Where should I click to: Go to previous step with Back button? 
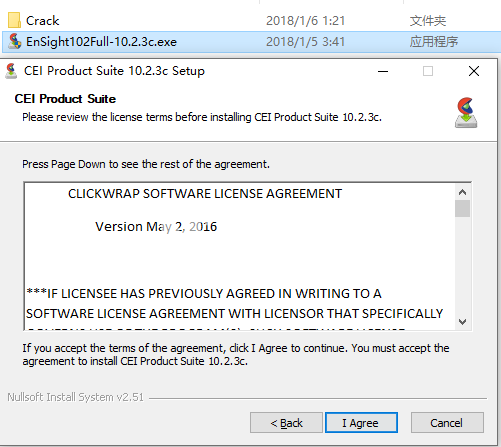[286, 423]
